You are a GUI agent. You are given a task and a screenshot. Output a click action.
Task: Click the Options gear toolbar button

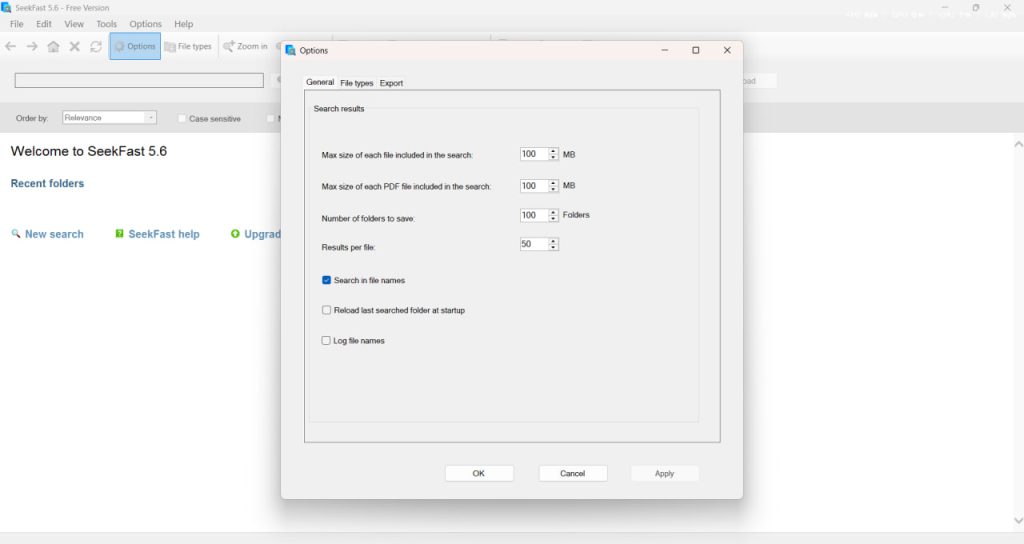point(135,46)
